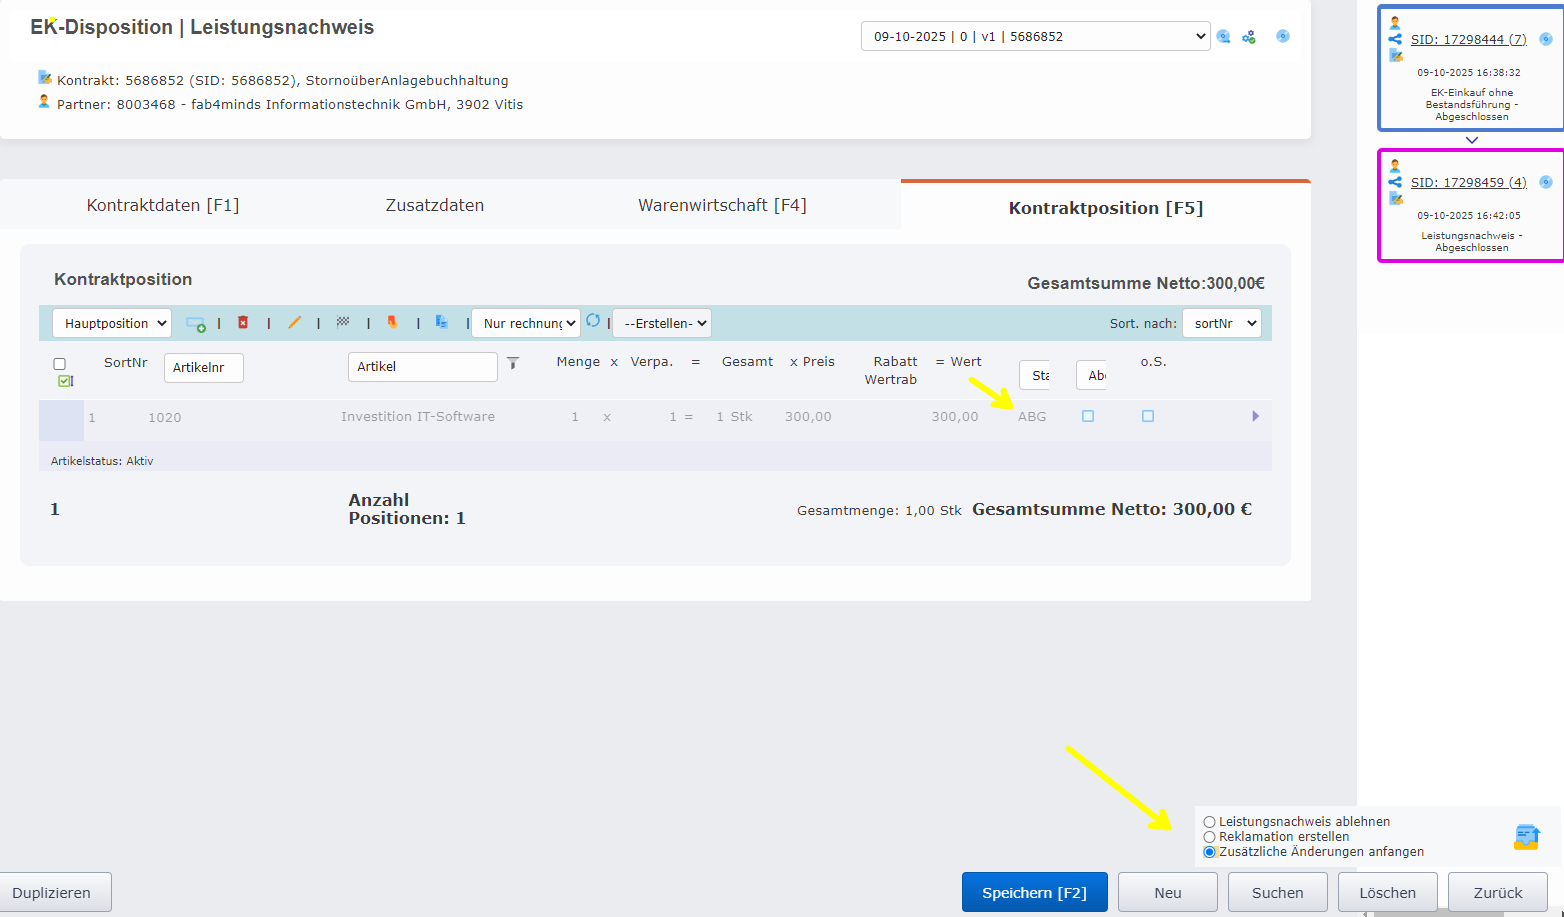This screenshot has width=1564, height=917.
Task: Click the add position icon with green plus
Action: coord(196,324)
